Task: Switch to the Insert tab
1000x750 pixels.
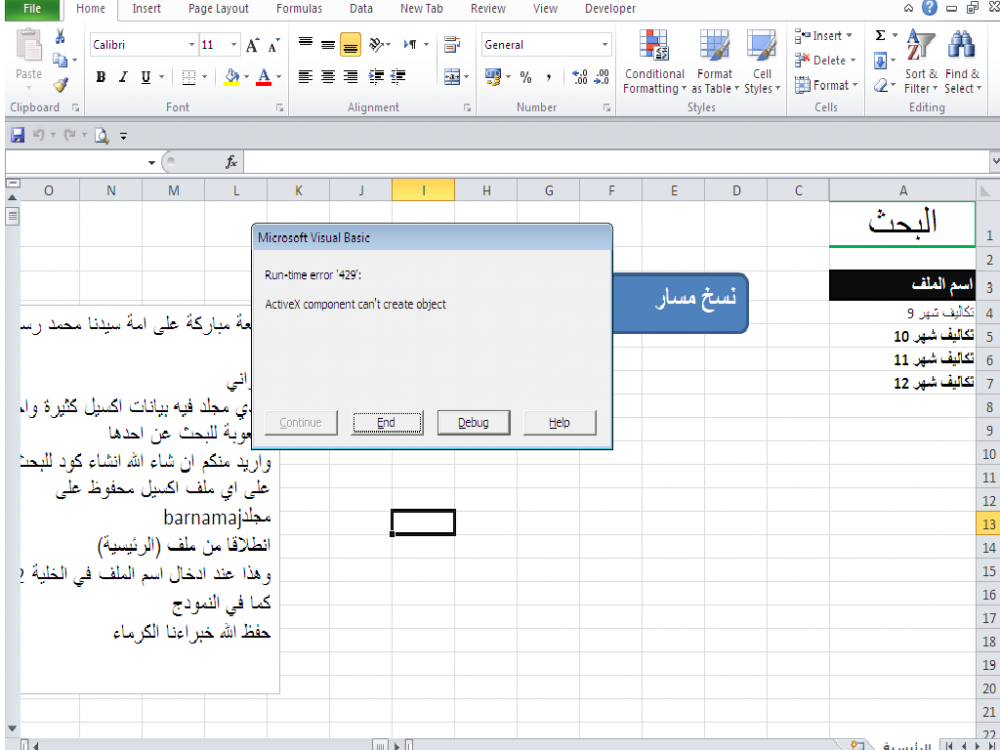Action: click(146, 9)
